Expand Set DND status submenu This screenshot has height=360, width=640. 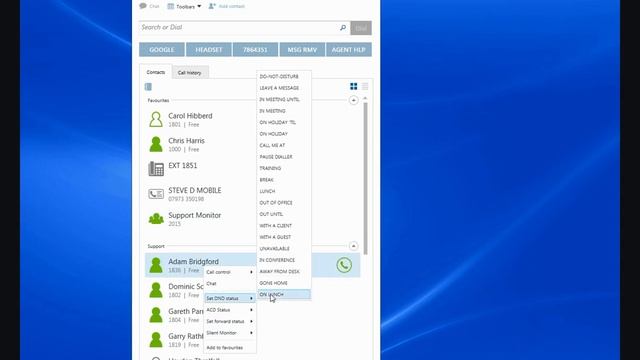click(230, 298)
